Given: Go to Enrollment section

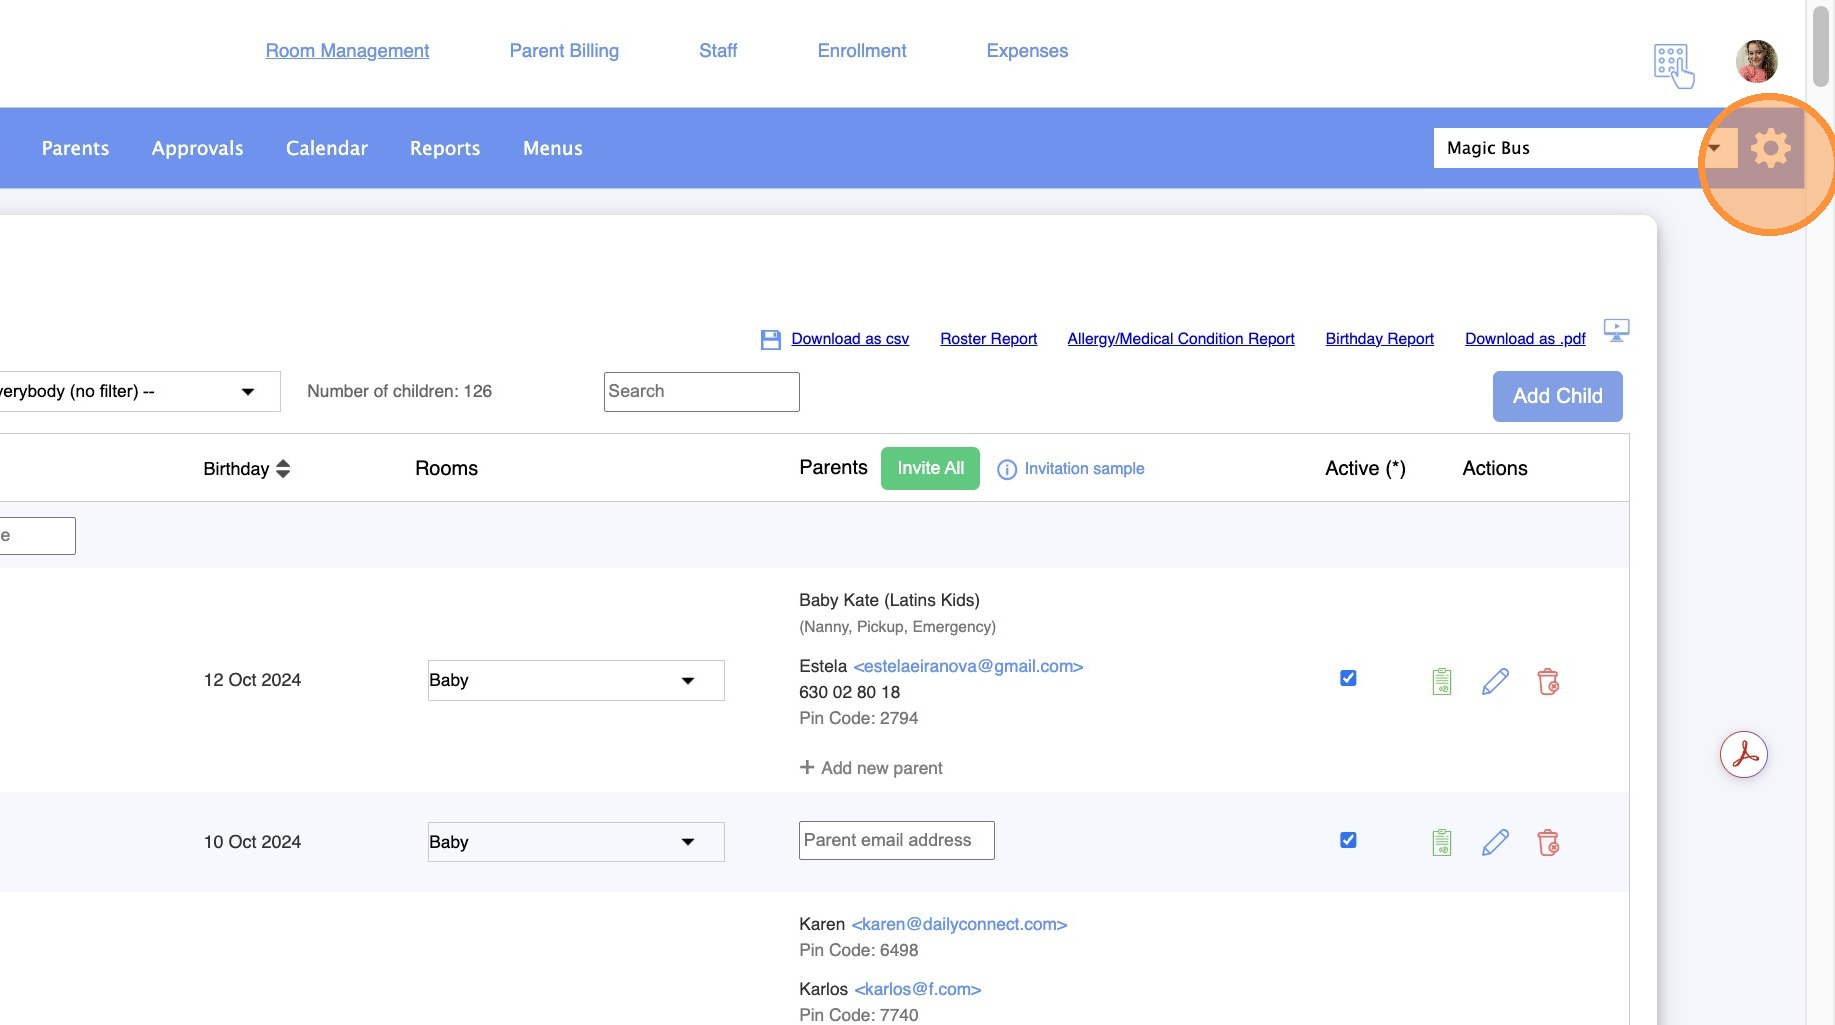Looking at the screenshot, I should pos(862,51).
